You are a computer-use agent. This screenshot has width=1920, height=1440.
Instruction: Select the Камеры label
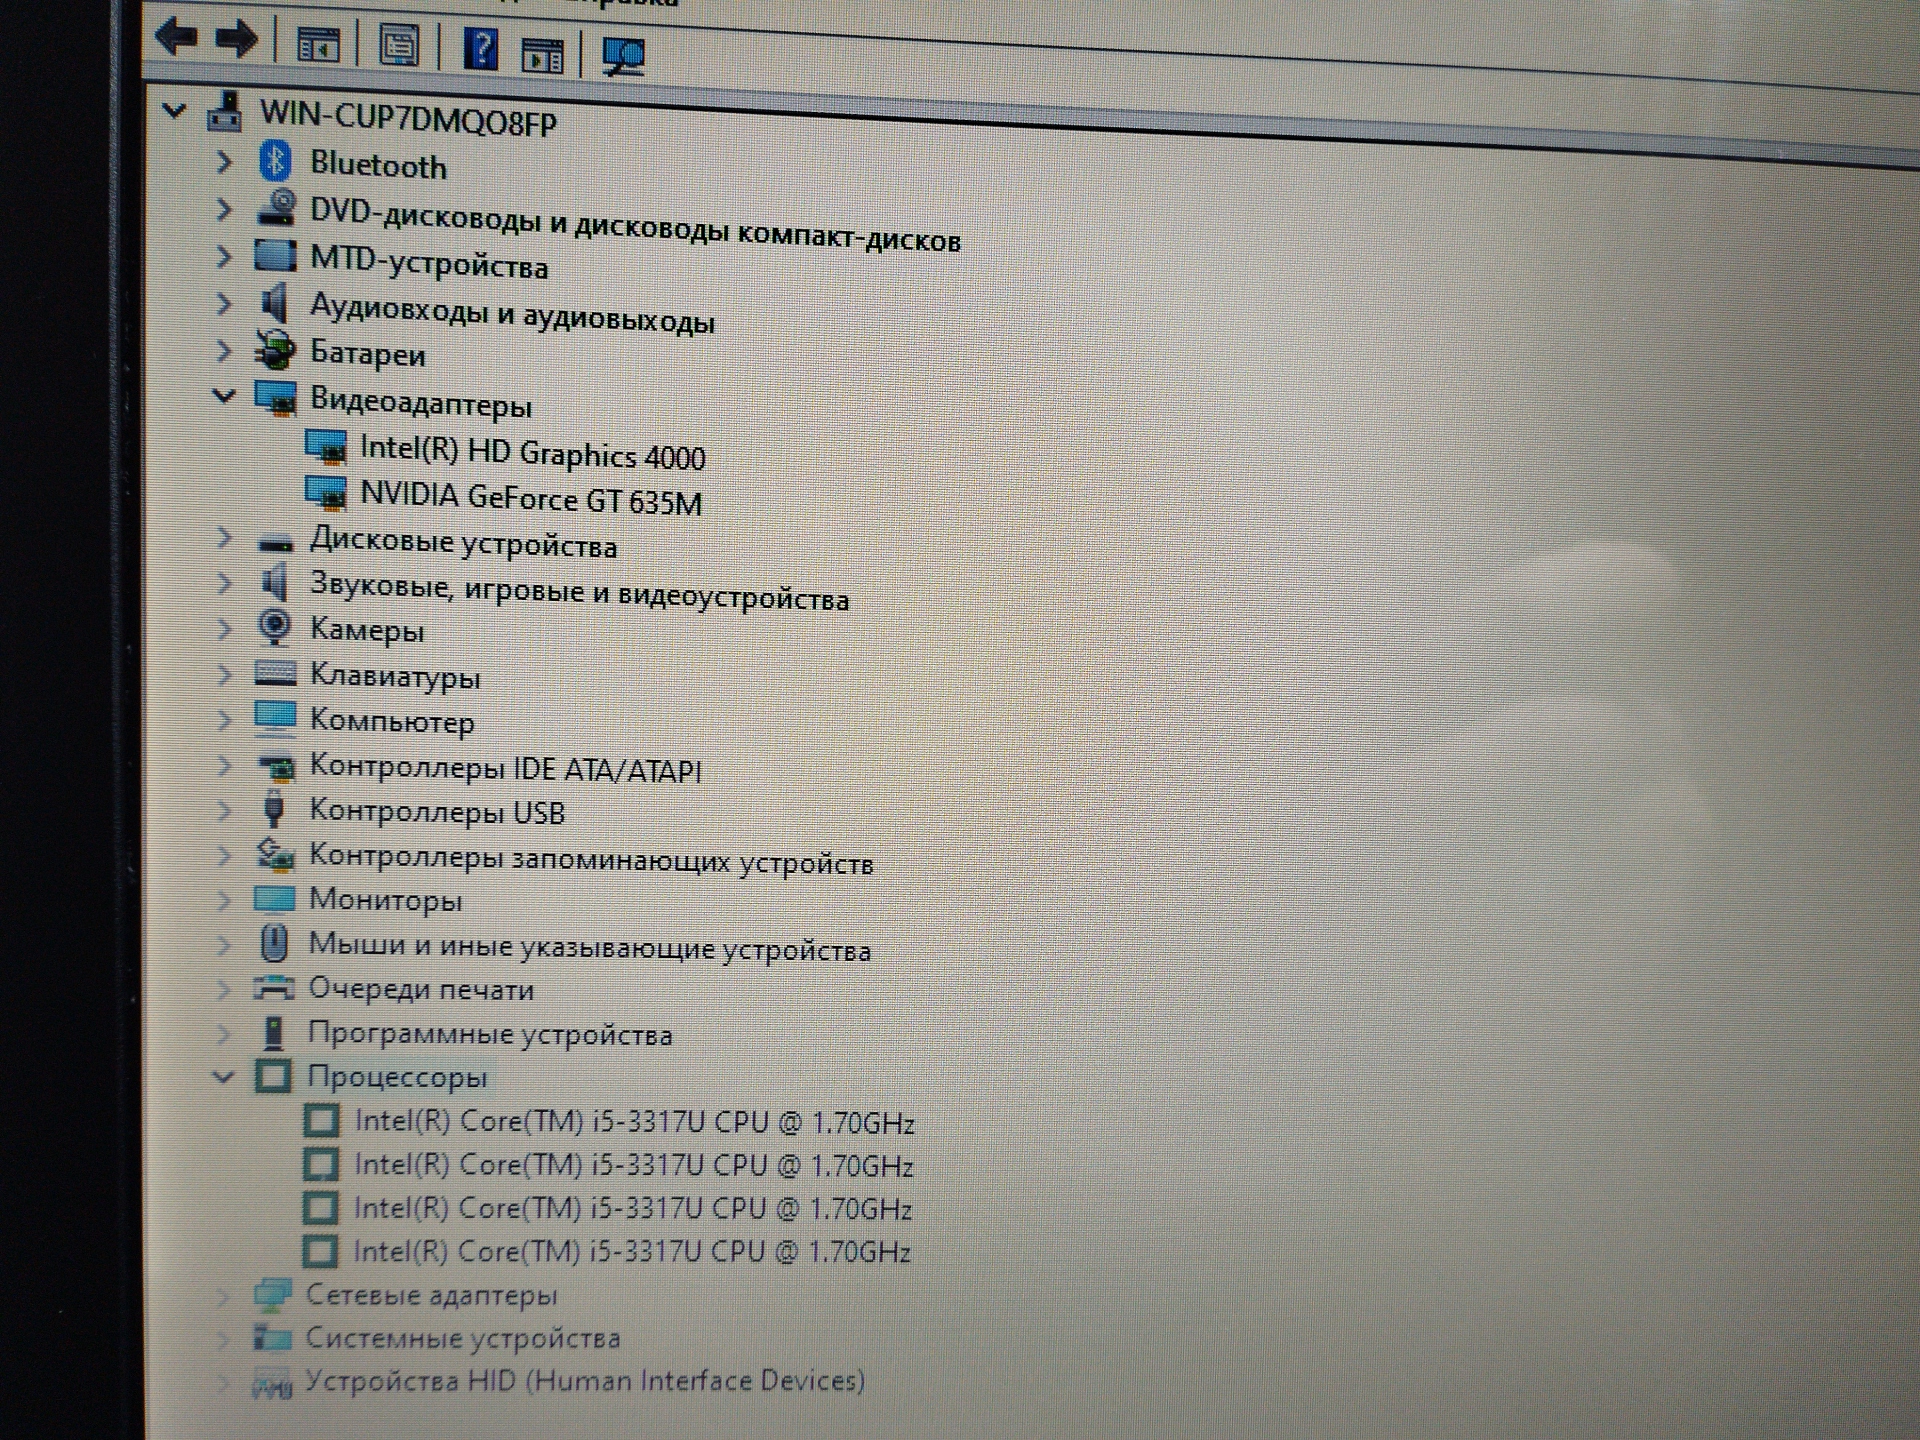point(367,630)
